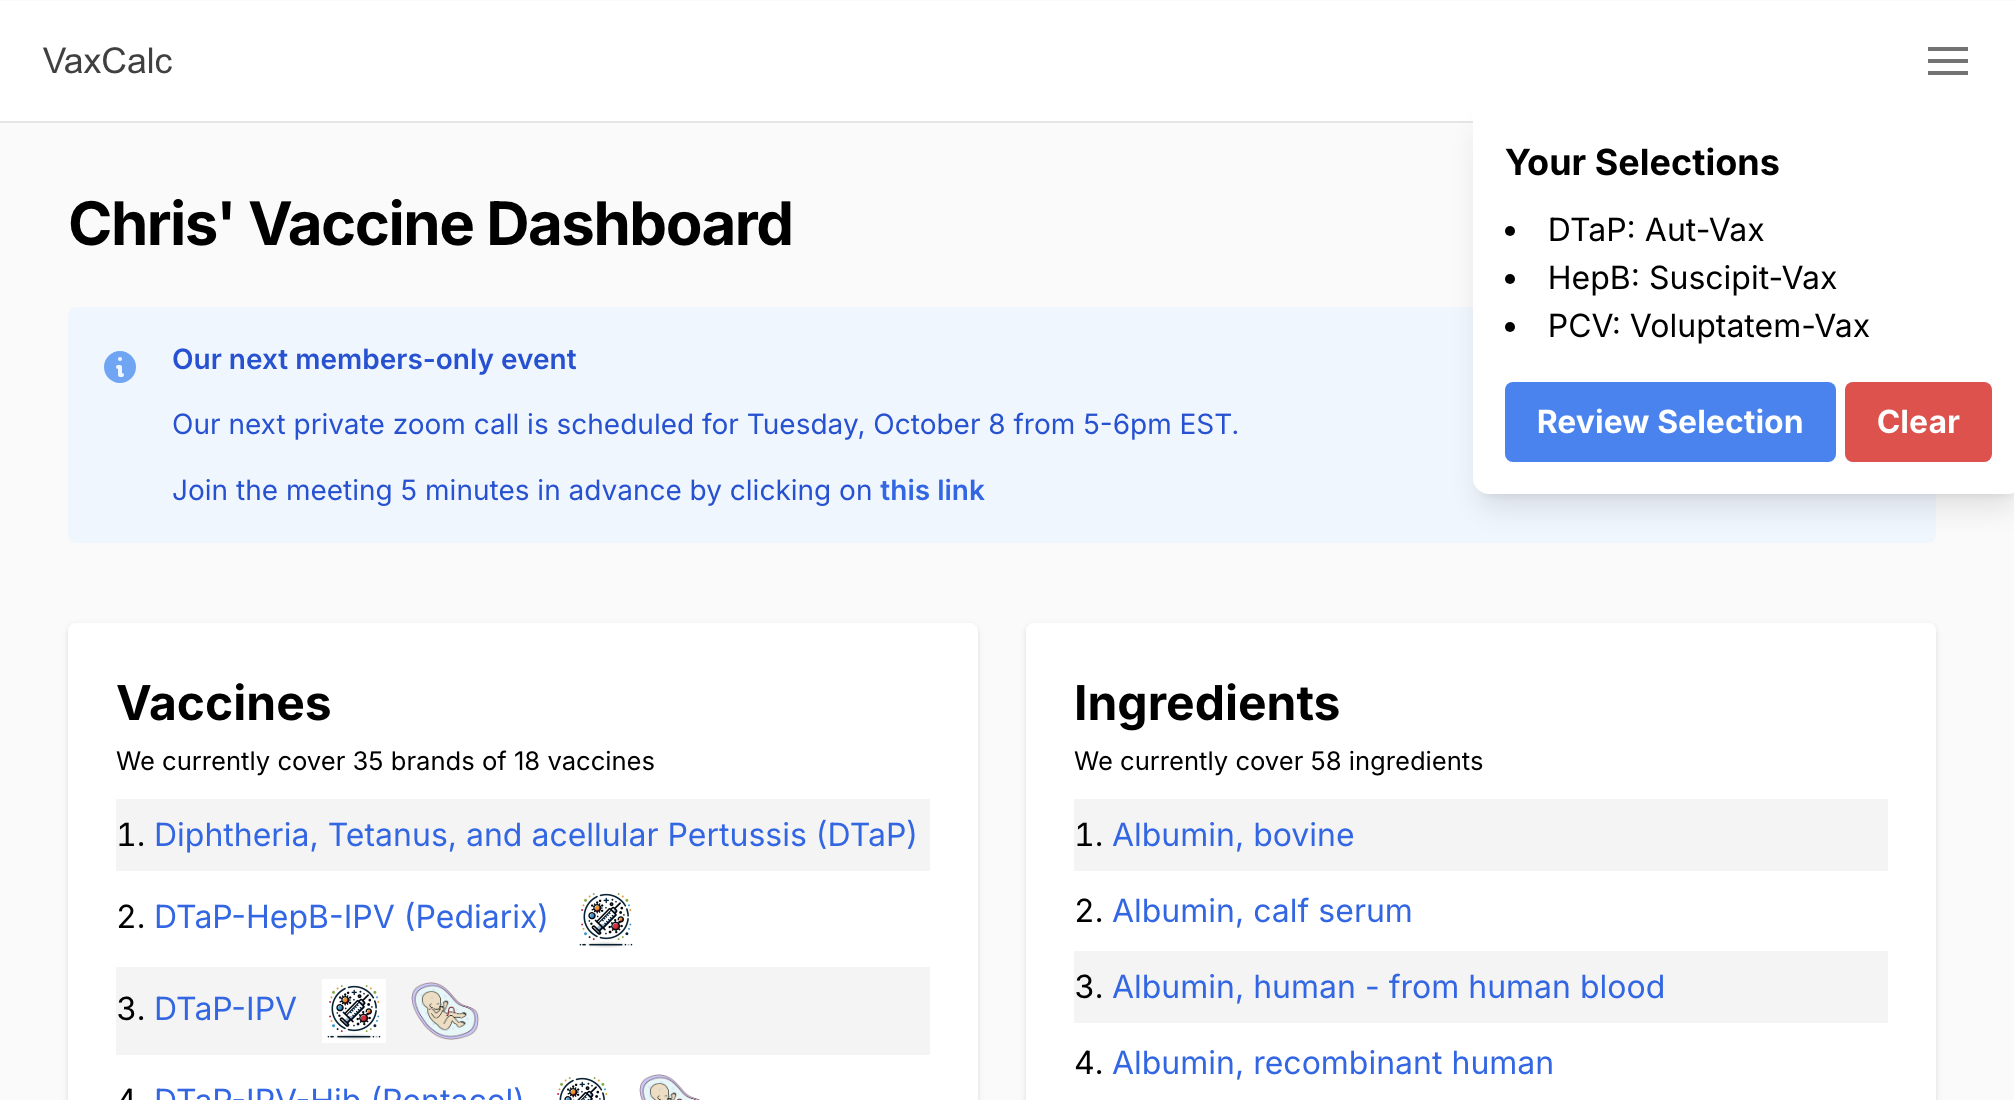Image resolution: width=2014 pixels, height=1100 pixels.
Task: Open the DTaP-HepB-IPV (Pediarix) vaccine page
Action: point(351,917)
